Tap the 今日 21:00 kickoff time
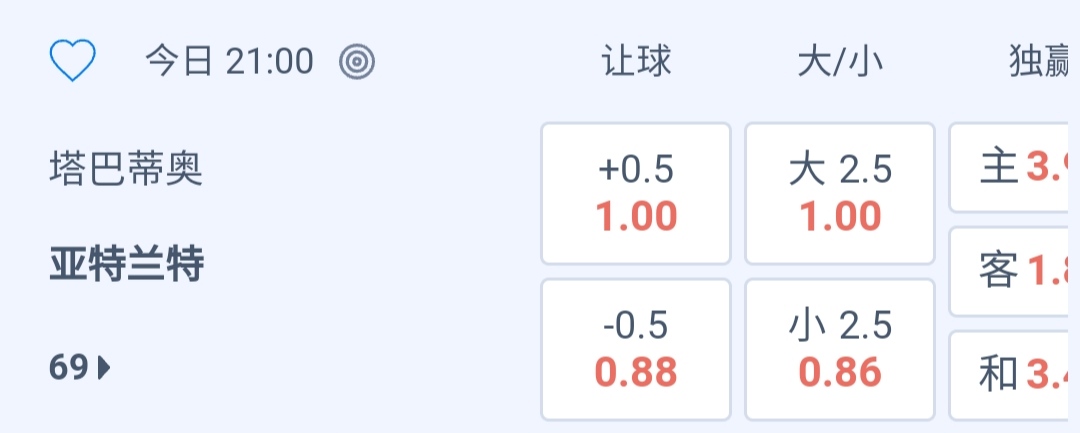The height and width of the screenshot is (433, 1080). [229, 62]
